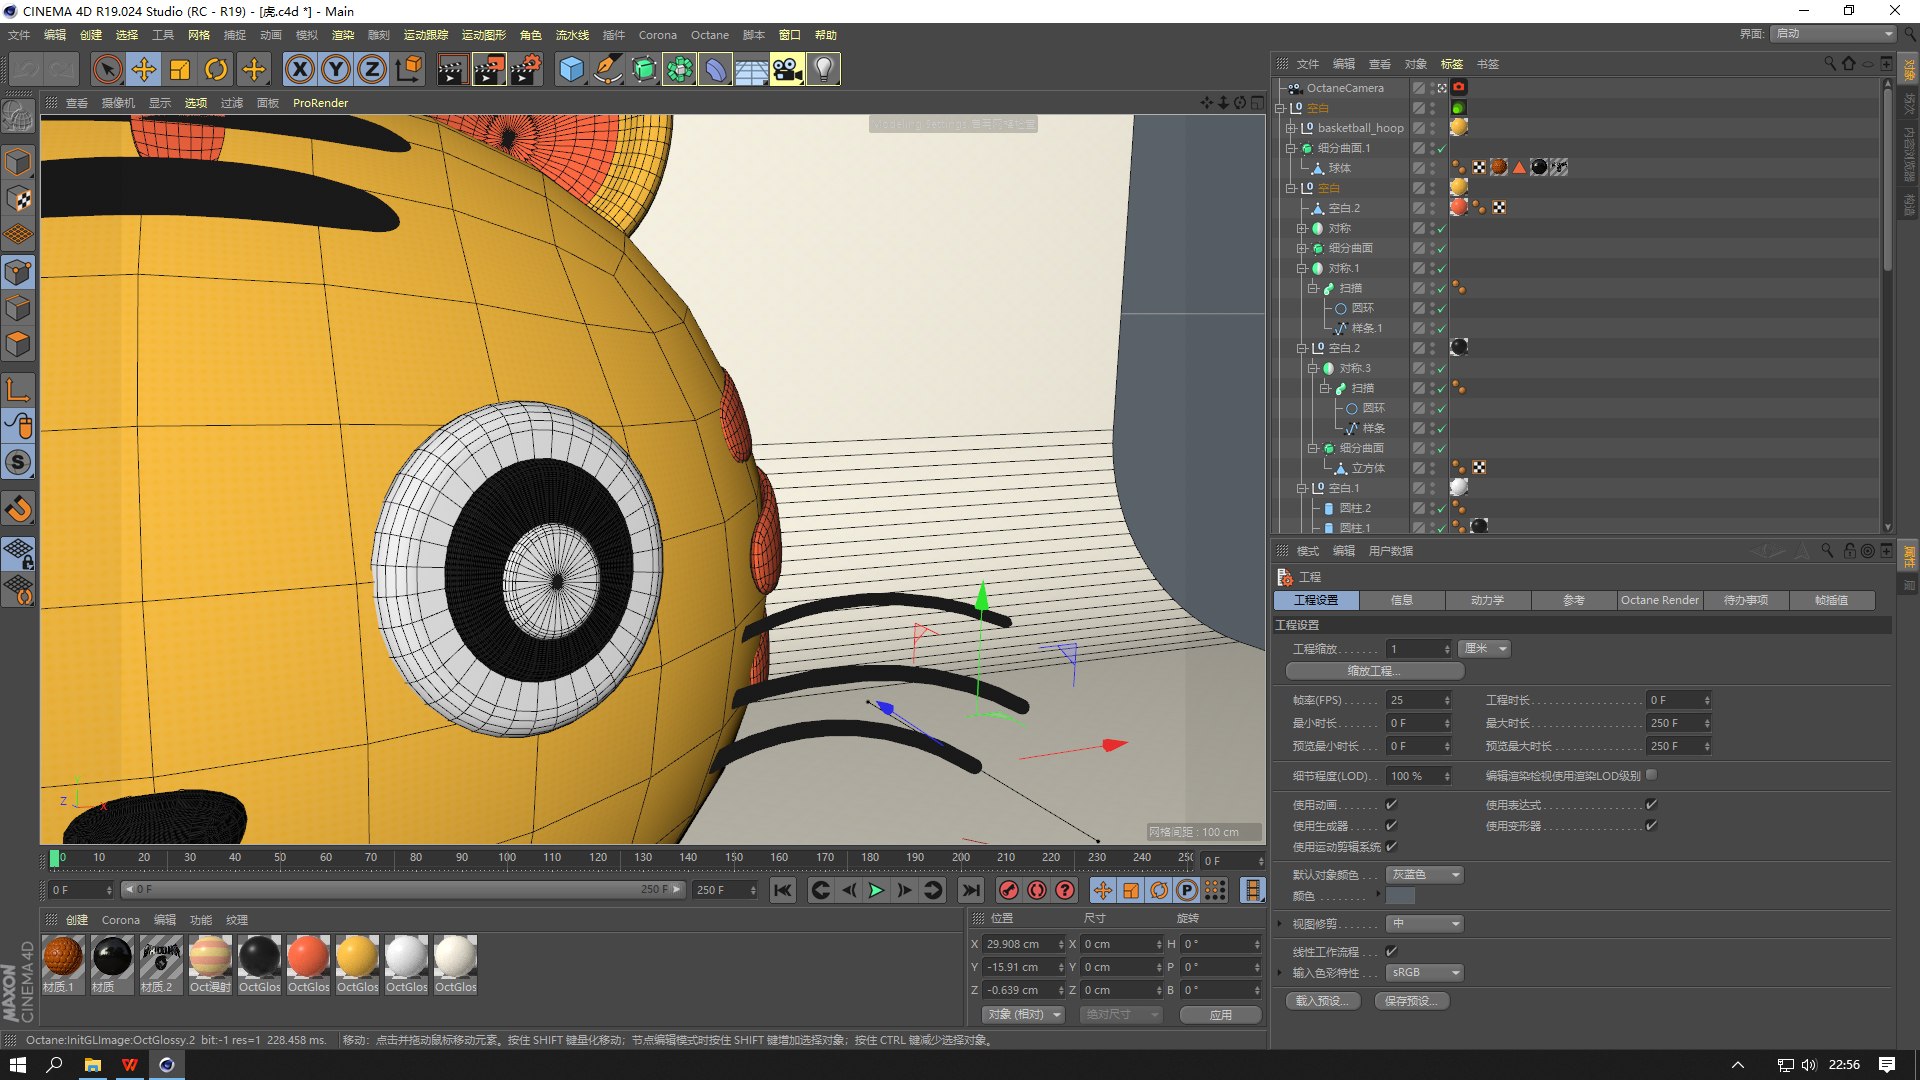Viewport: 1920px width, 1080px height.
Task: Toggle layer flag of basketball_hoop object
Action: (1418, 128)
